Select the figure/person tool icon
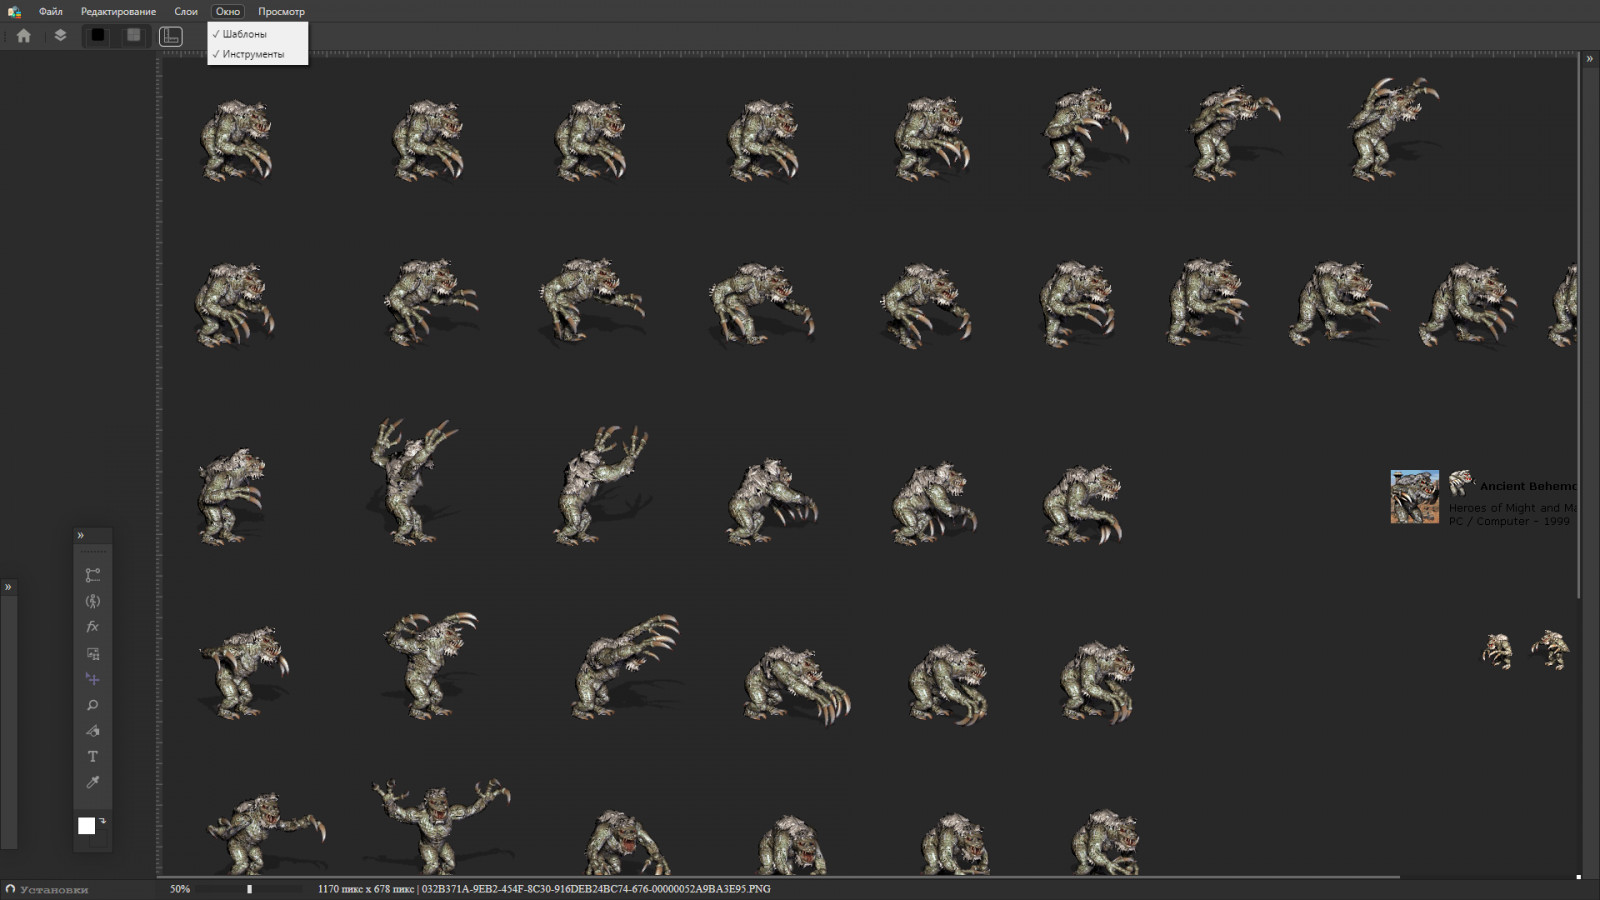This screenshot has height=900, width=1600. point(93,601)
